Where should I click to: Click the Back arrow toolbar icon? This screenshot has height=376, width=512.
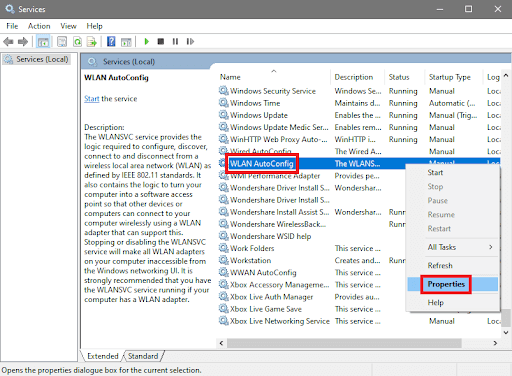8,42
